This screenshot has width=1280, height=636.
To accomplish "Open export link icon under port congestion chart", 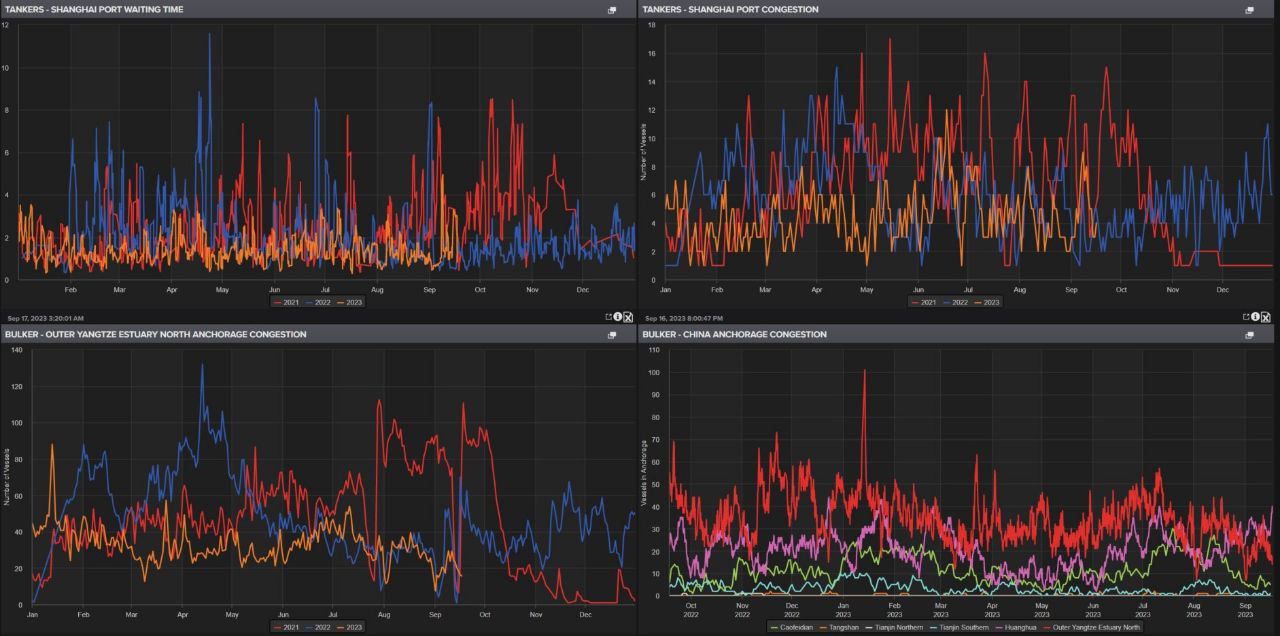I will coord(1246,317).
